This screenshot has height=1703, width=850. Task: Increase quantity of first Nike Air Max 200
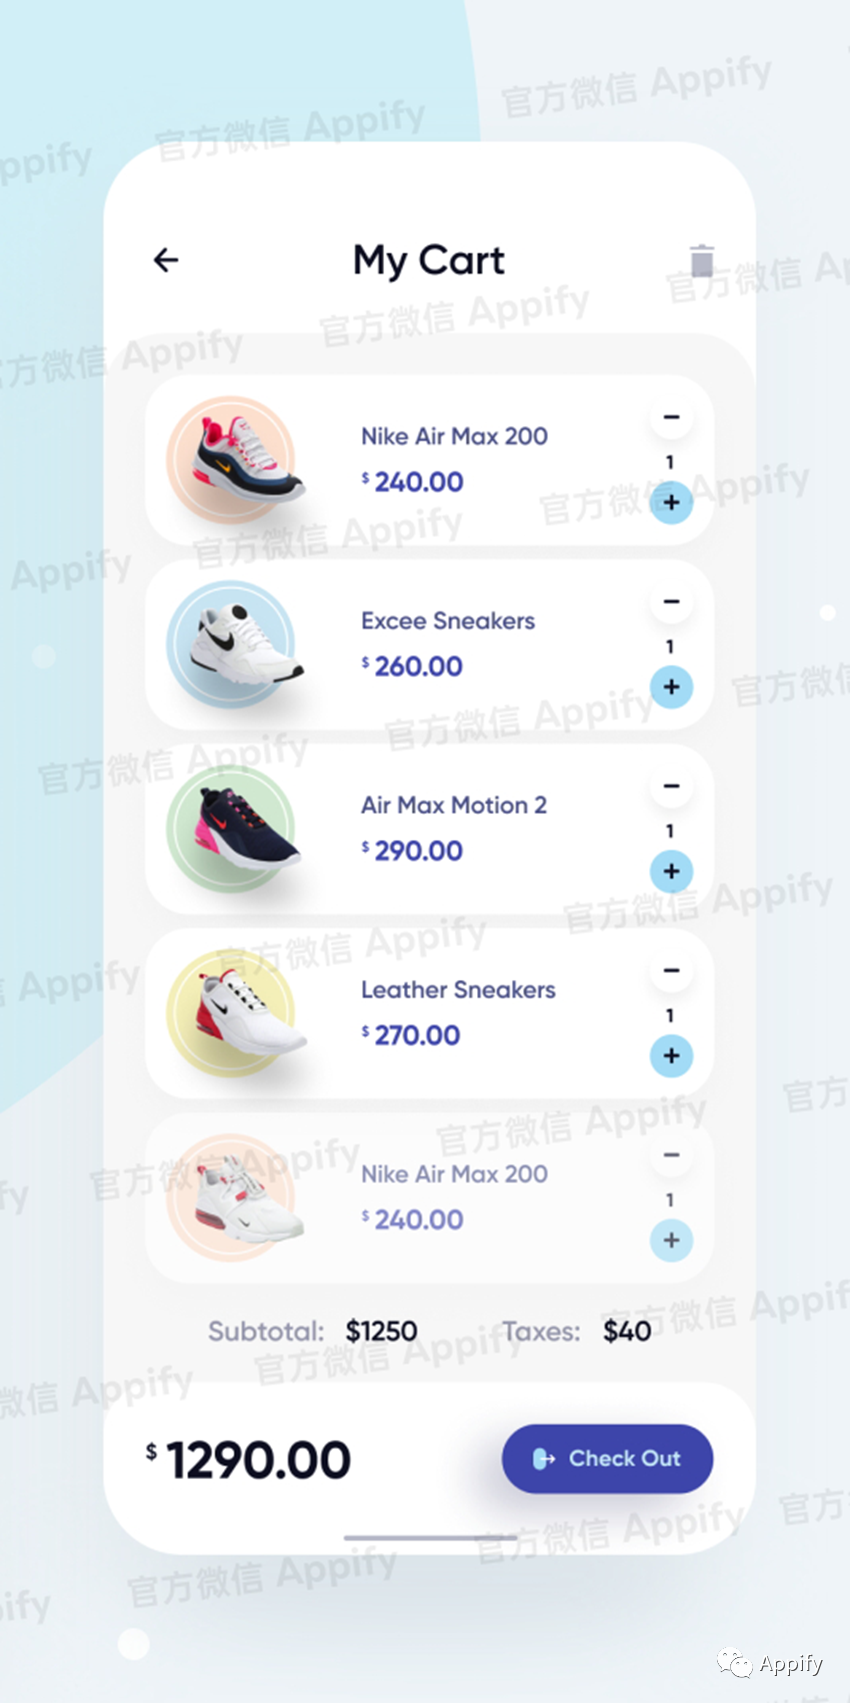tap(671, 502)
